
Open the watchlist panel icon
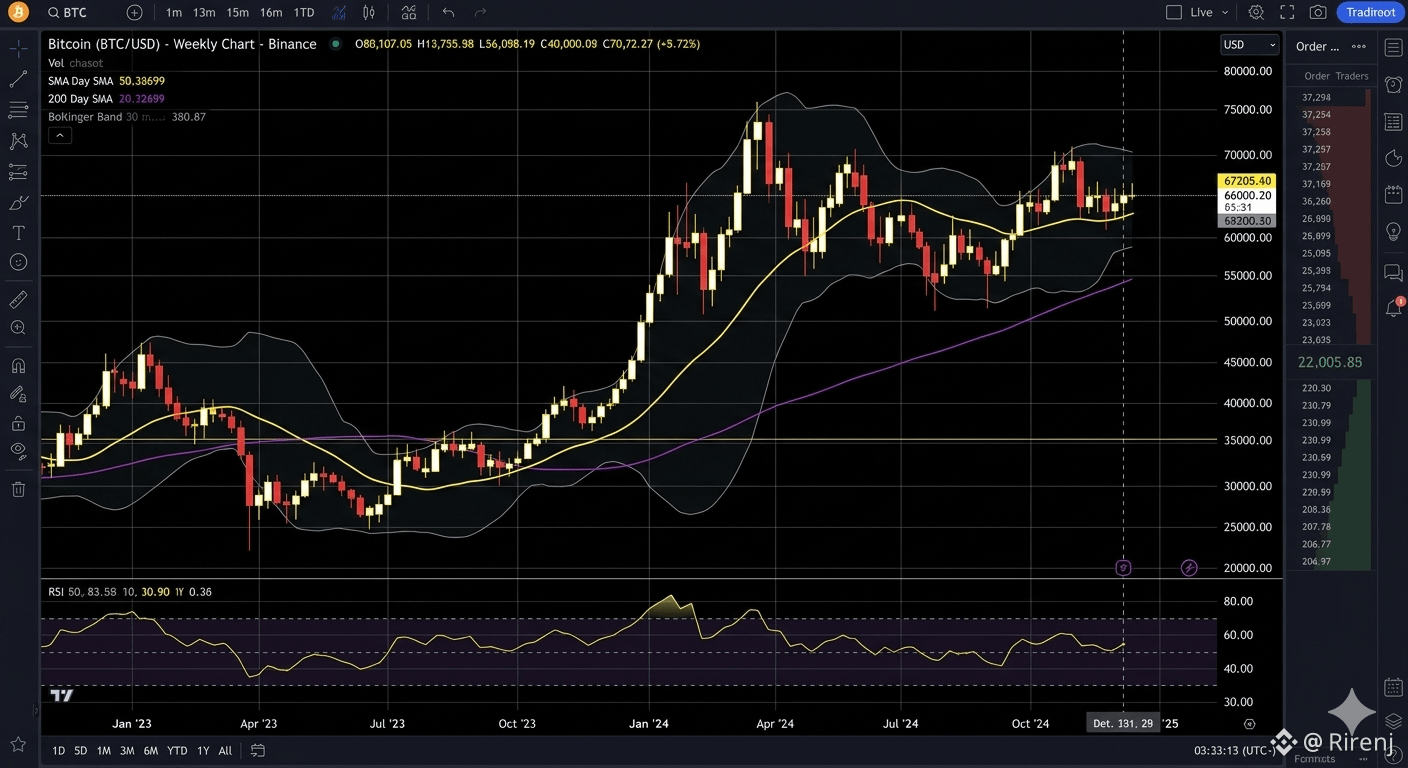(x=1393, y=48)
